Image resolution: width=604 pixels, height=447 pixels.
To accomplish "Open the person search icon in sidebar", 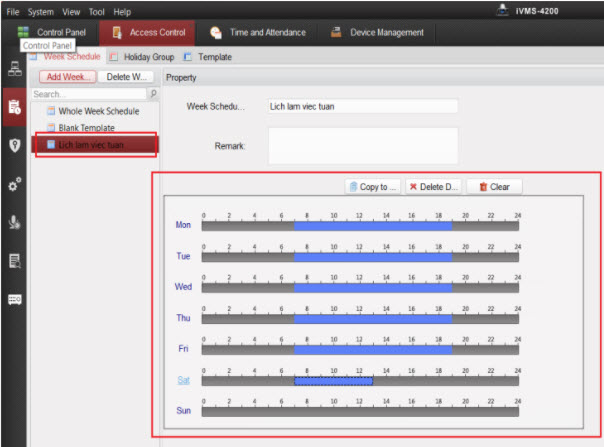I will click(15, 222).
